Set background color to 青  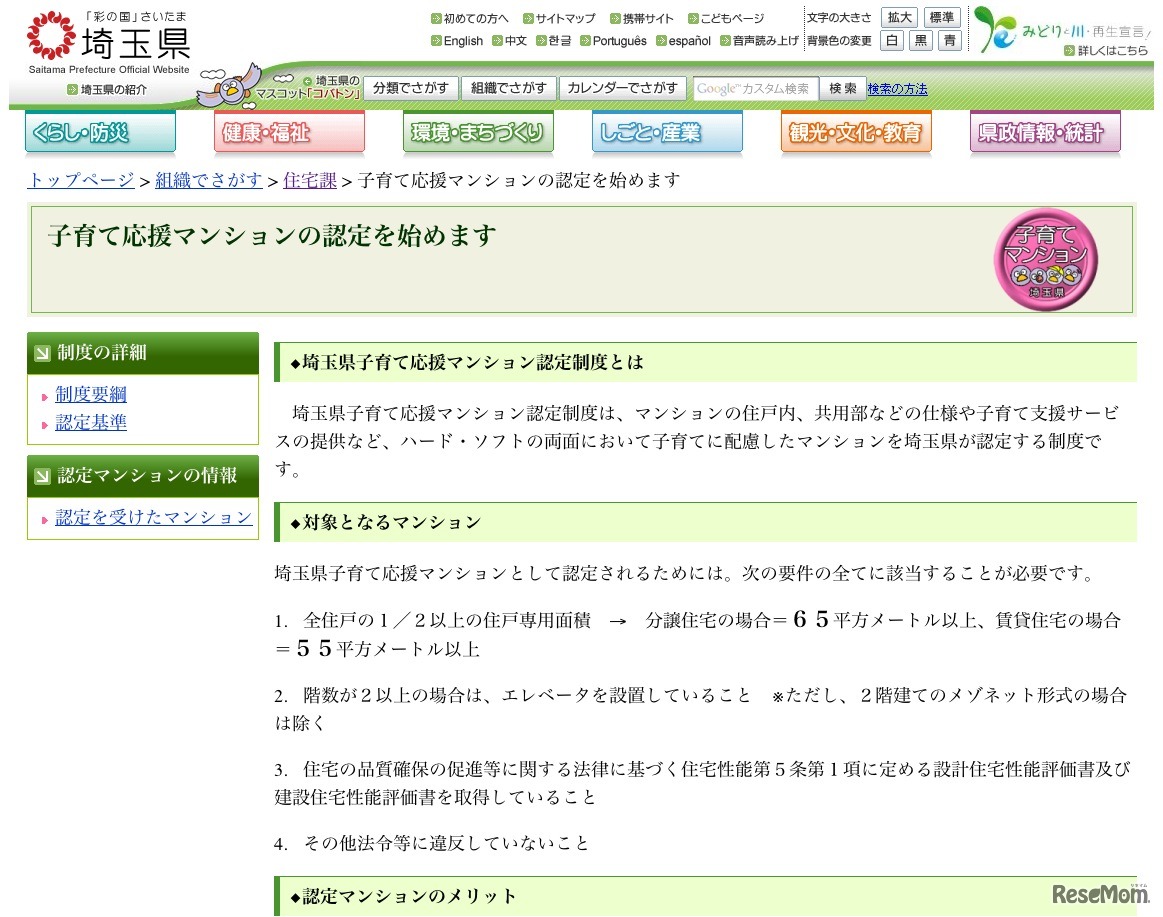point(949,41)
